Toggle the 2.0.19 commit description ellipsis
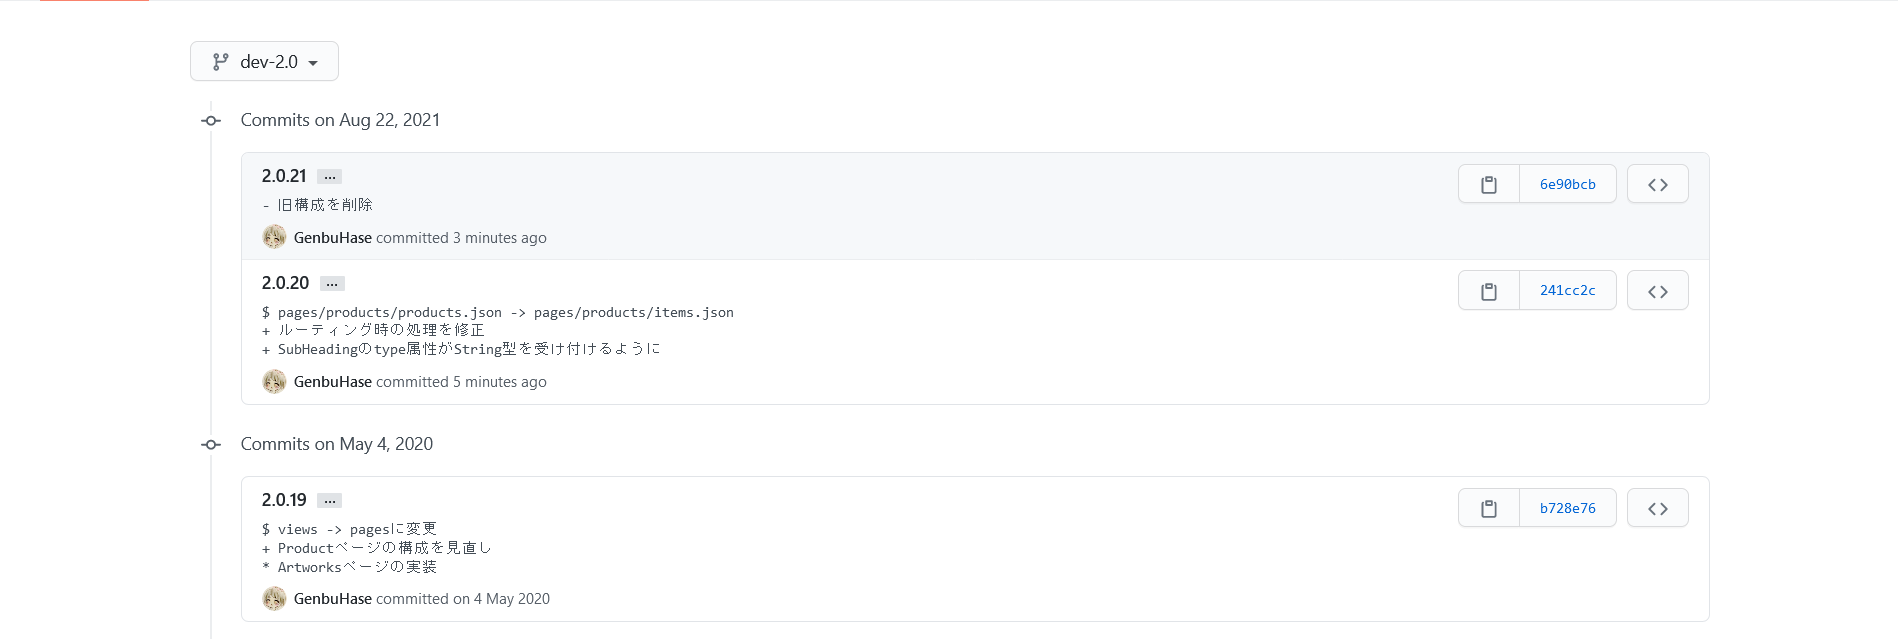The height and width of the screenshot is (639, 1898). [329, 501]
